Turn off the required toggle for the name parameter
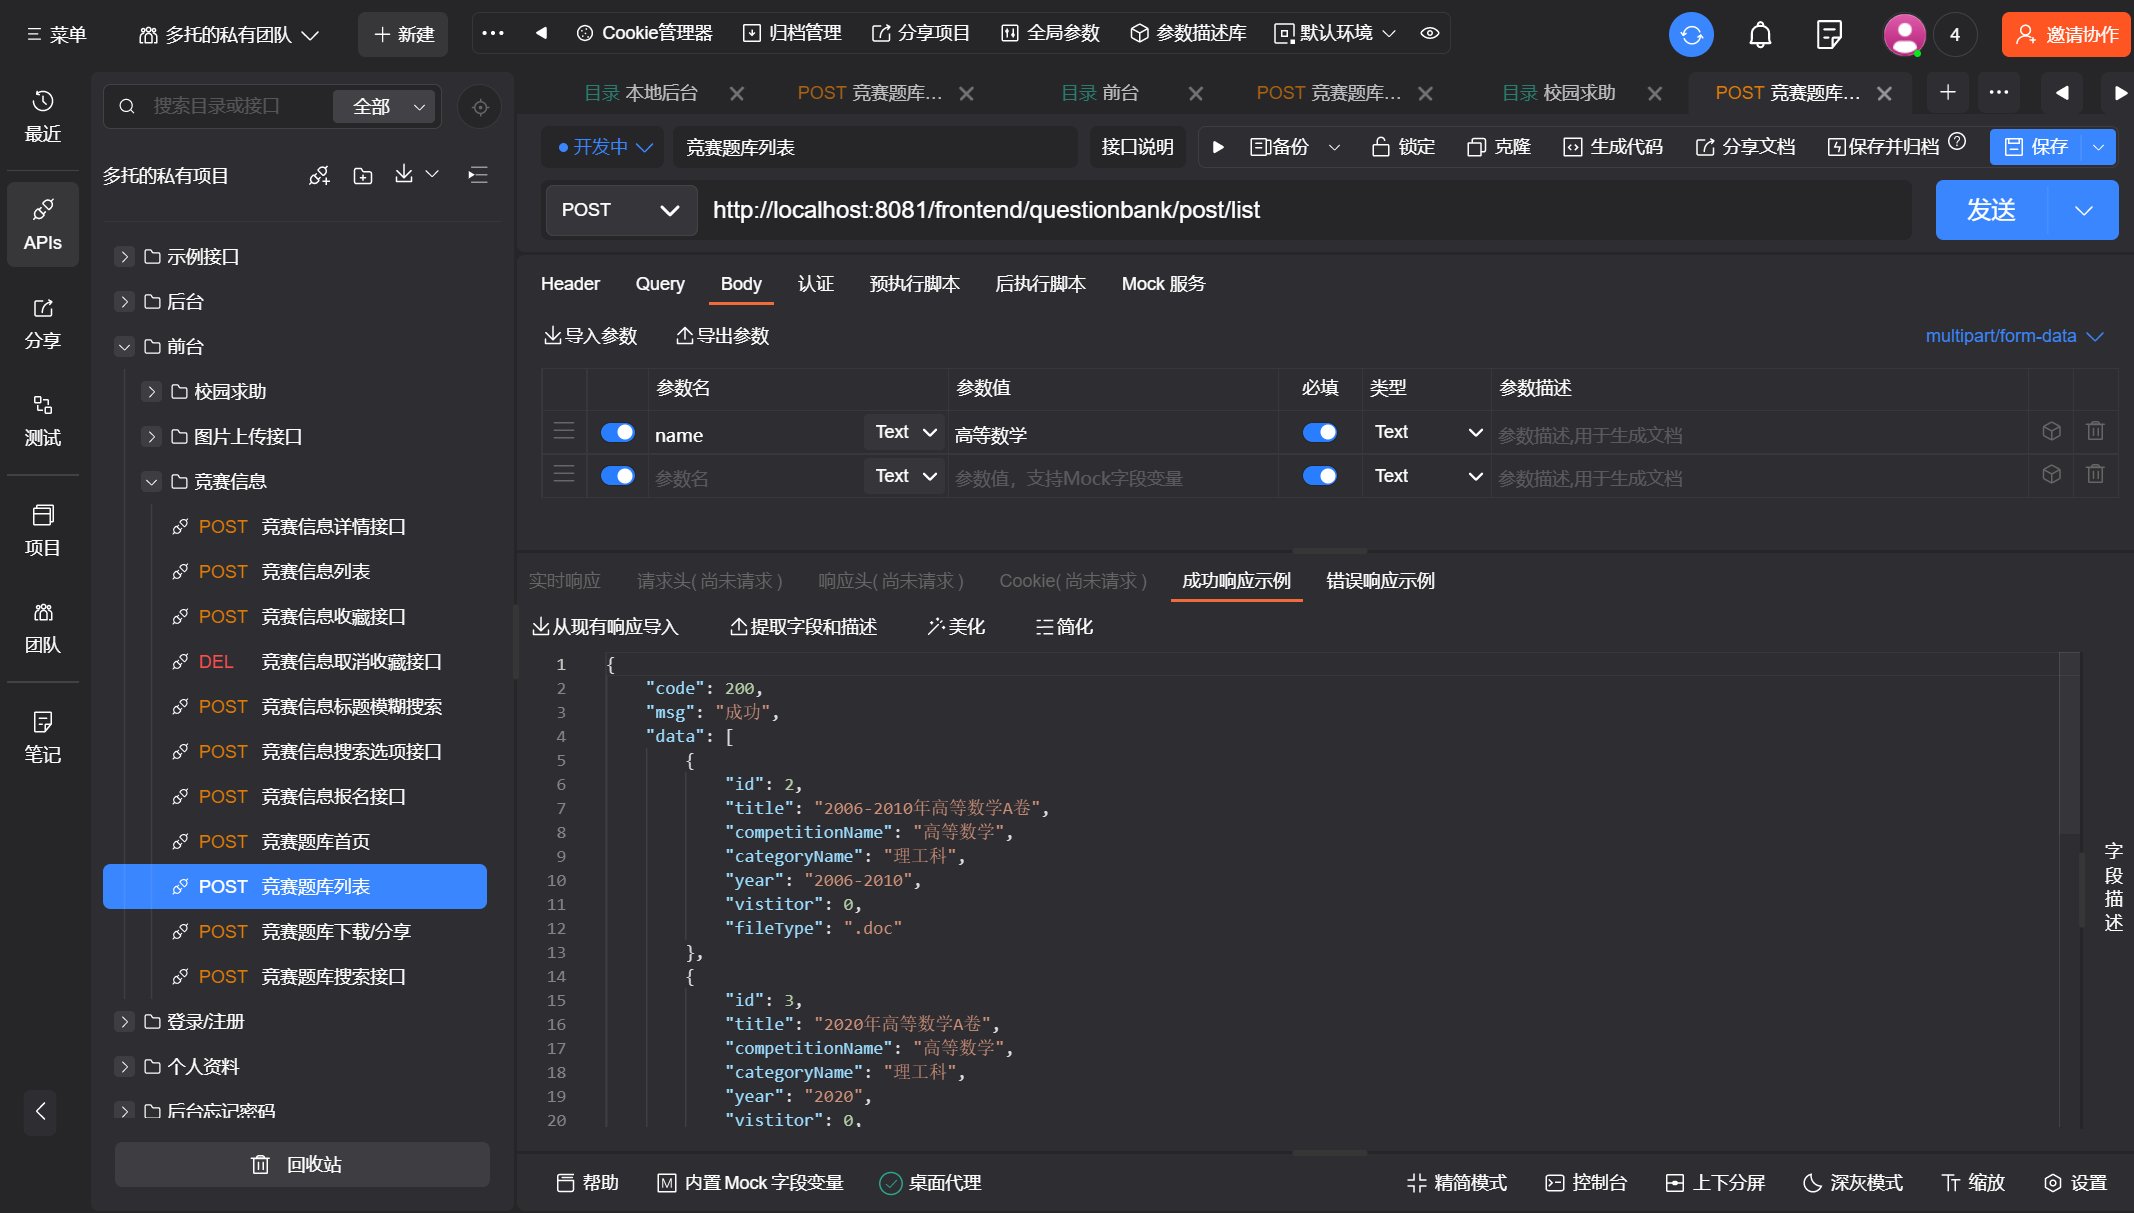 (1319, 432)
